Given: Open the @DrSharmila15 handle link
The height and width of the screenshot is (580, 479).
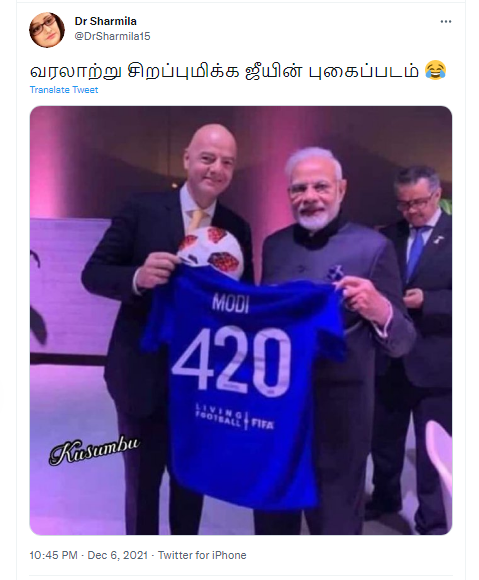Looking at the screenshot, I should coord(112,36).
